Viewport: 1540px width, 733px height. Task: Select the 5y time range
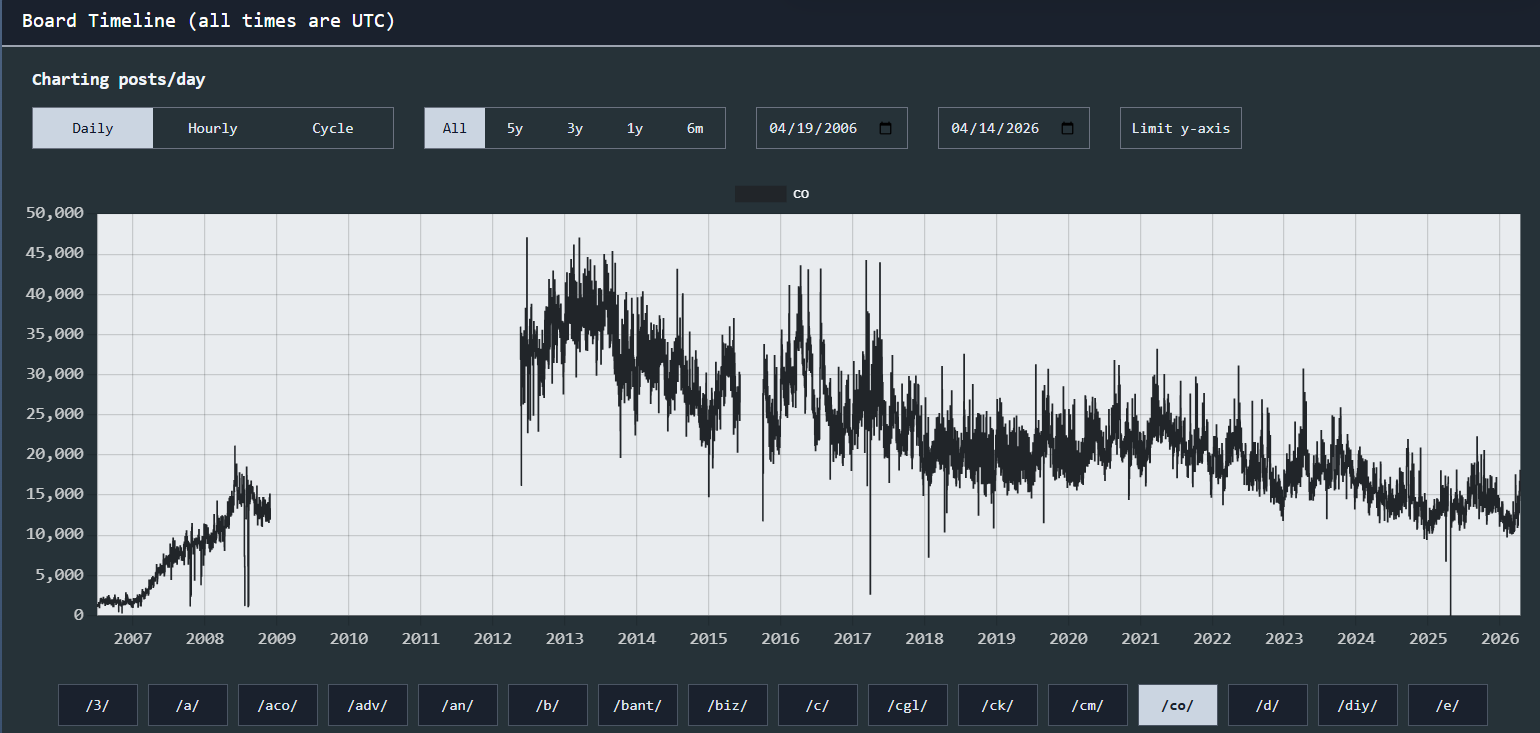click(515, 128)
